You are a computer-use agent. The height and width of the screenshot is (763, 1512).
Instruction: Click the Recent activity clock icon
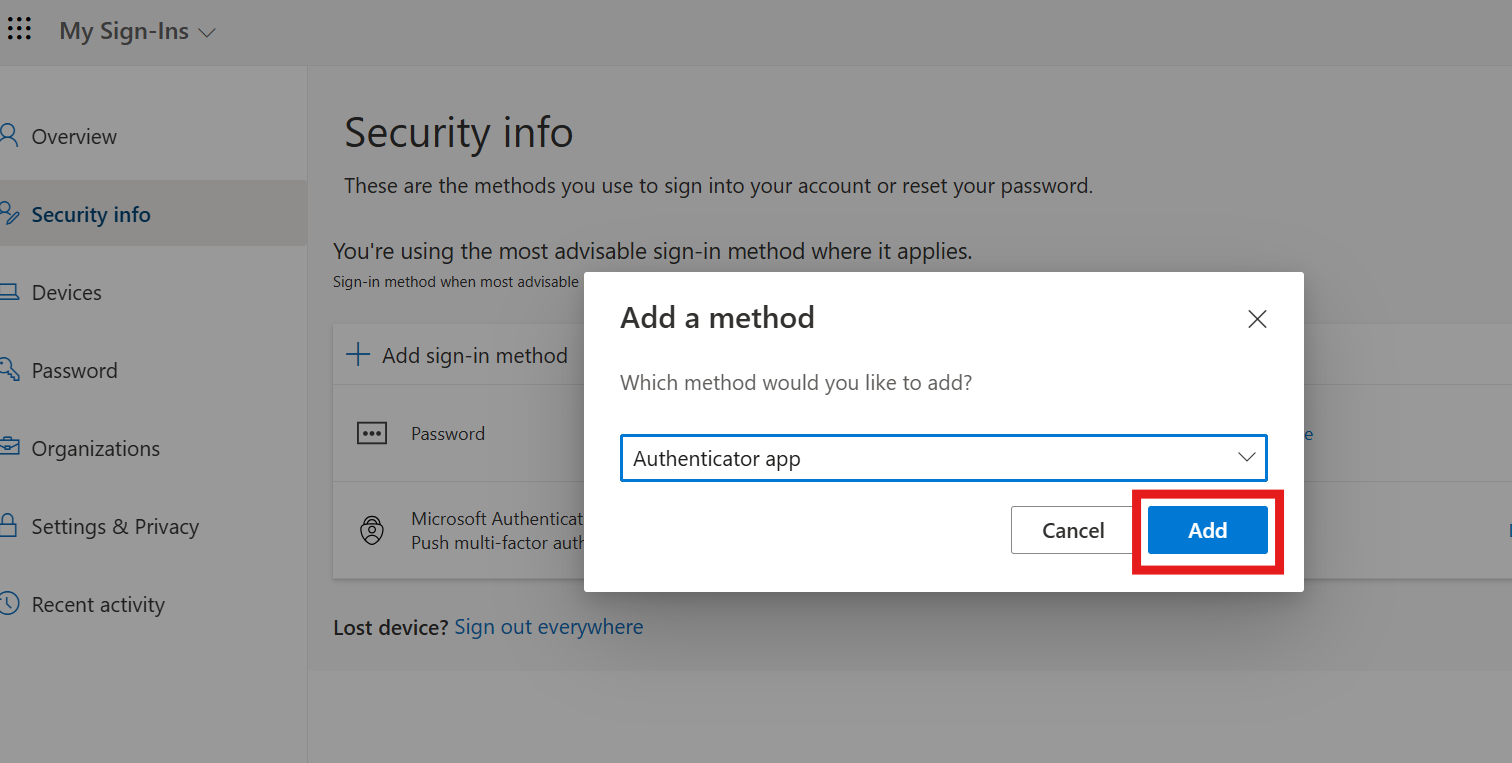[9, 604]
